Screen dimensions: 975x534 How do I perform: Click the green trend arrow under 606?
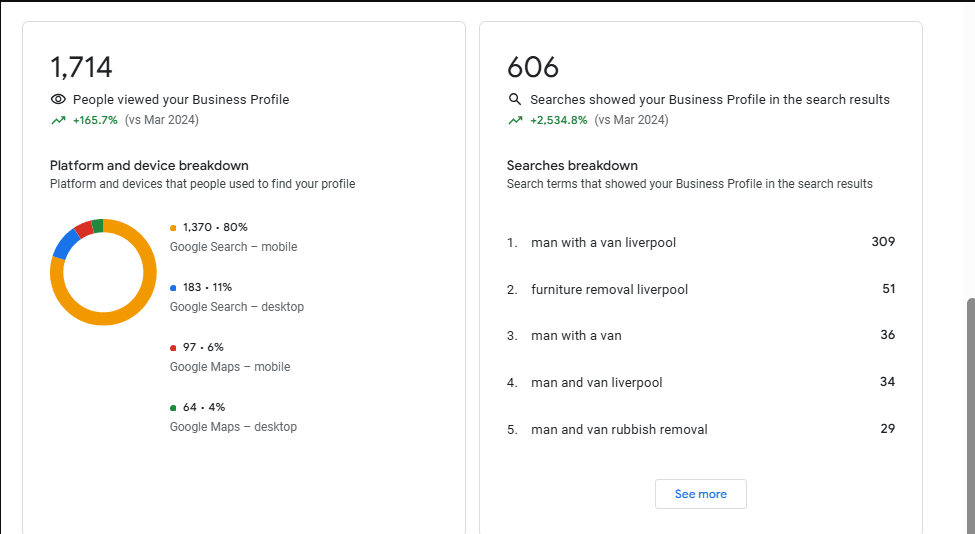pos(515,121)
